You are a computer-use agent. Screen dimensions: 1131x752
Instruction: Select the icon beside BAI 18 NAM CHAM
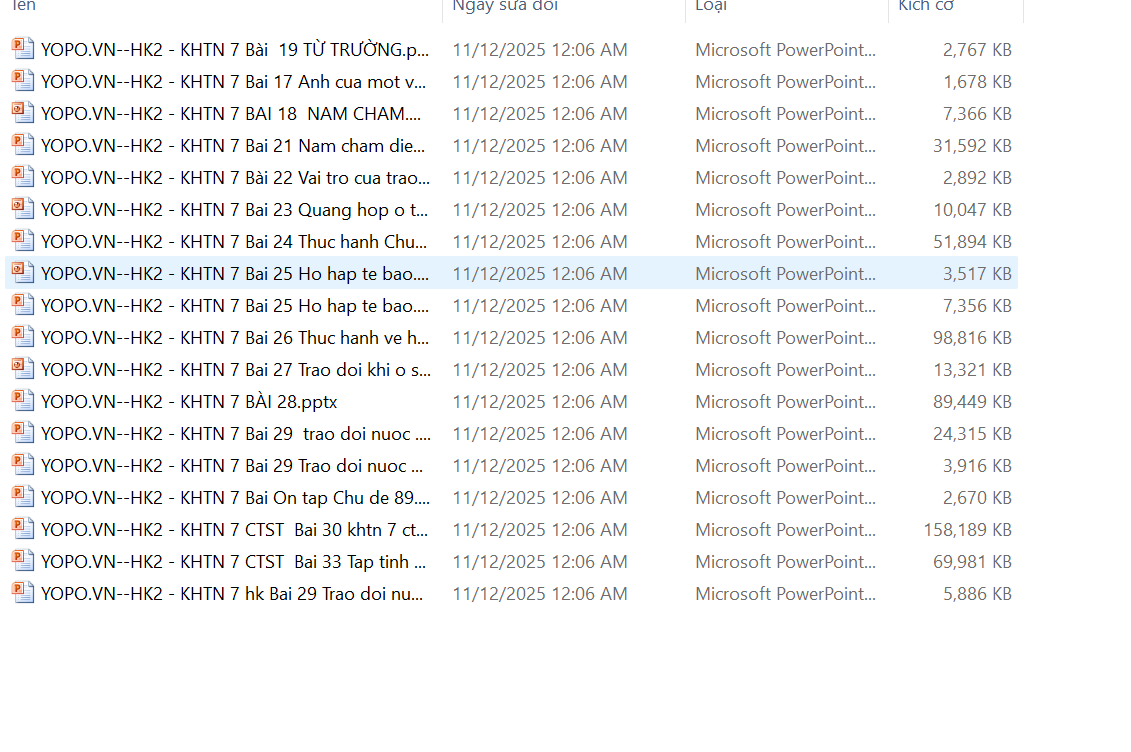pos(23,113)
